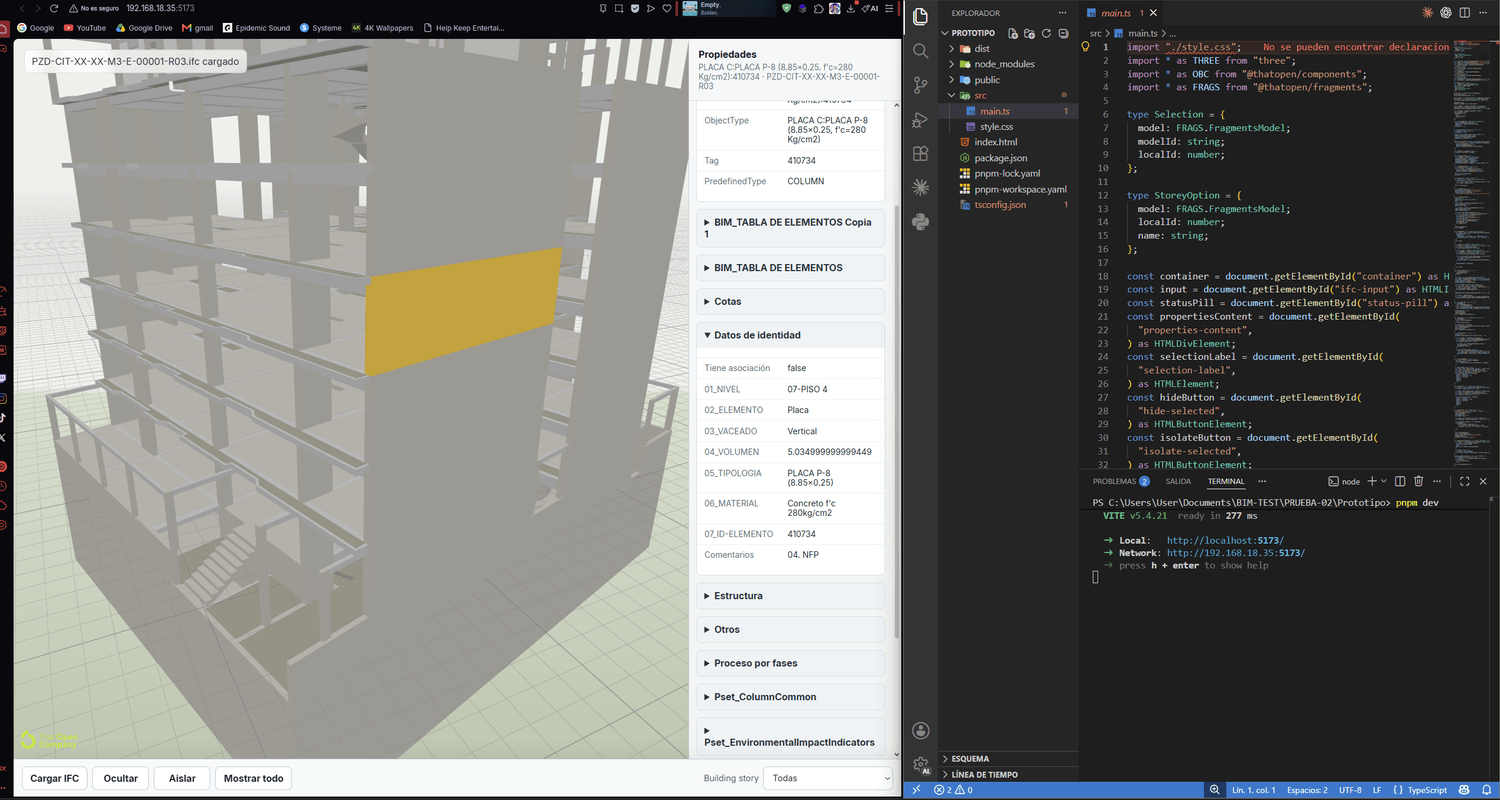
Task: Click the New Folder icon in Explorer header
Action: click(1029, 33)
